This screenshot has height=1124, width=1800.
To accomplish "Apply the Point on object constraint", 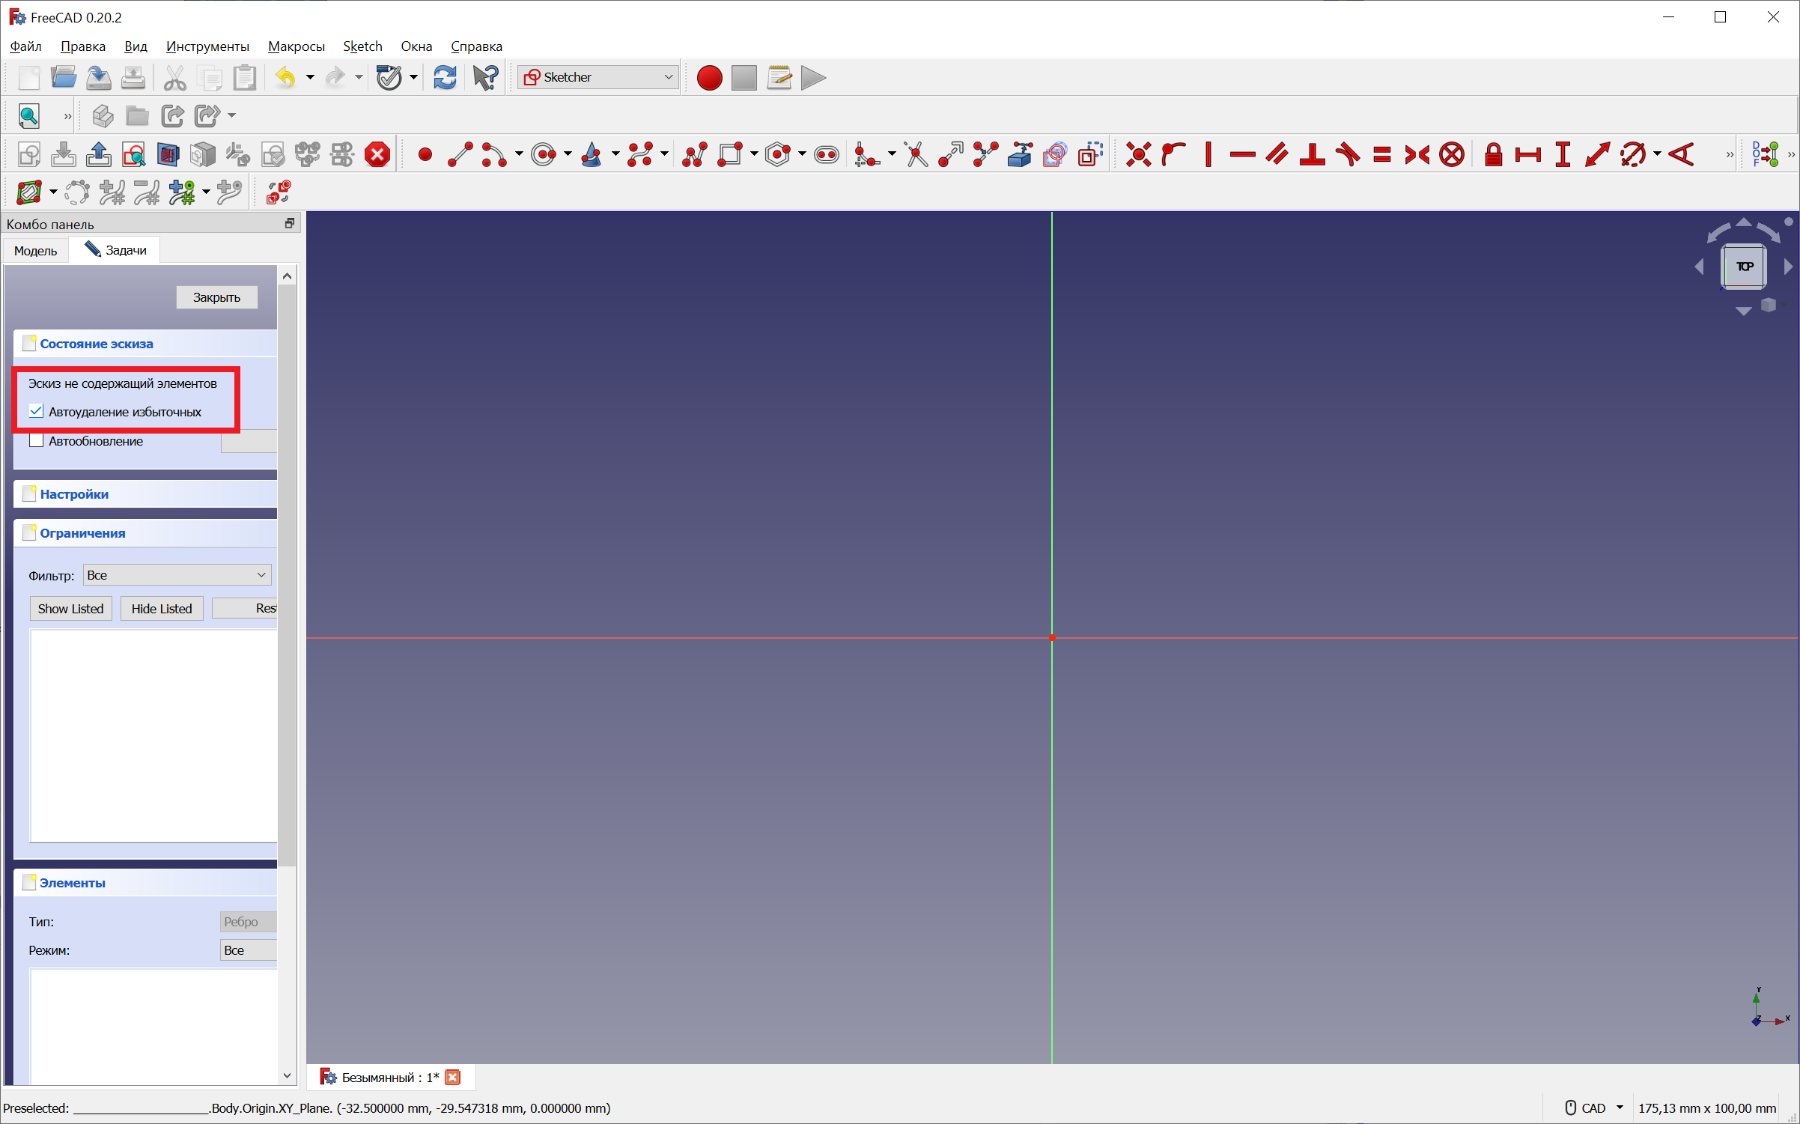I will coord(1173,154).
